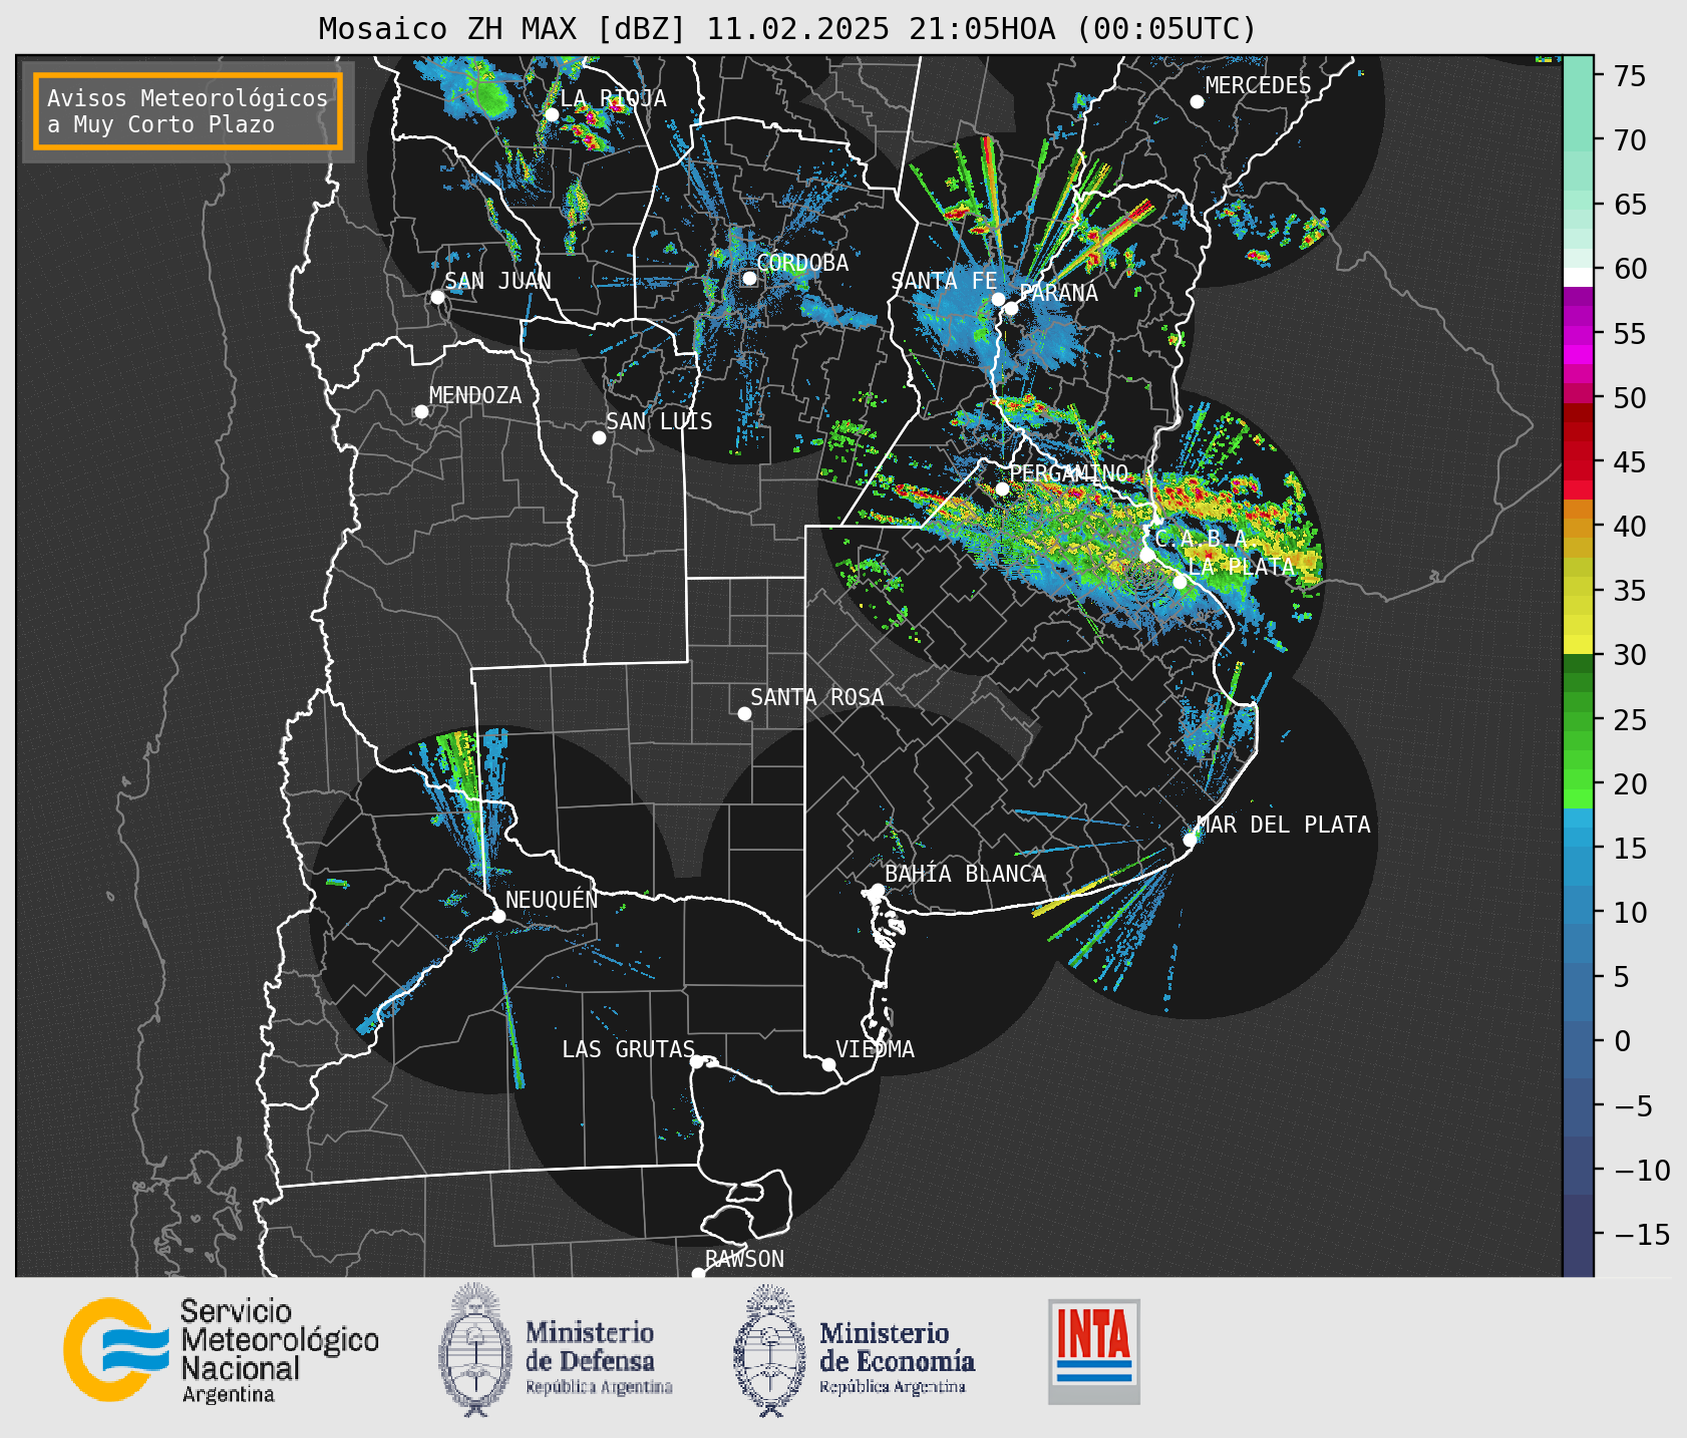
Task: Click the MERCEDES map label
Action: 1258,86
